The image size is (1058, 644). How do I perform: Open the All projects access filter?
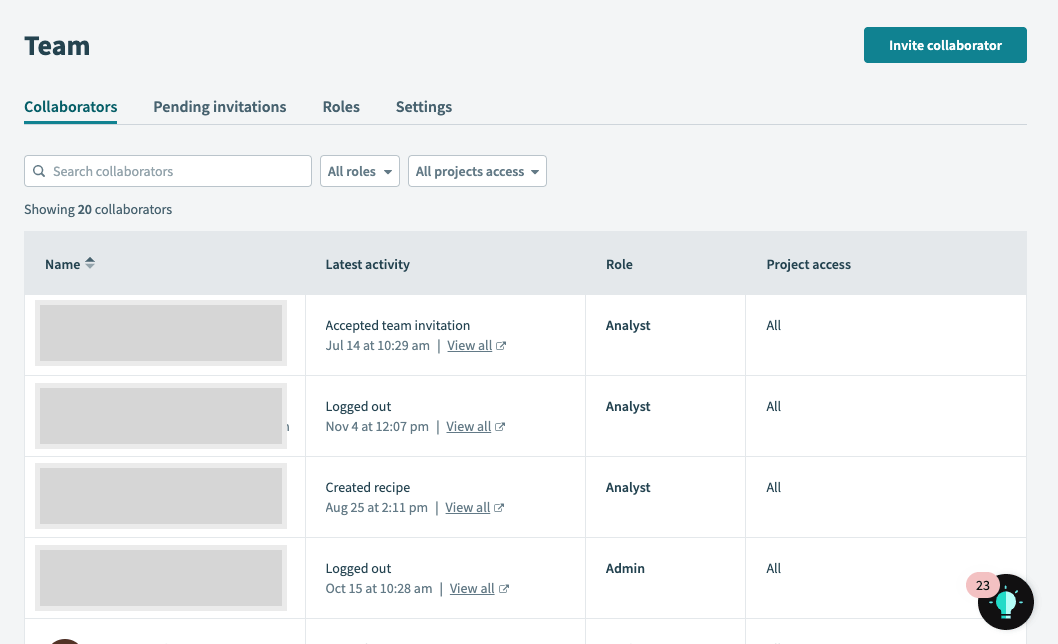tap(477, 171)
